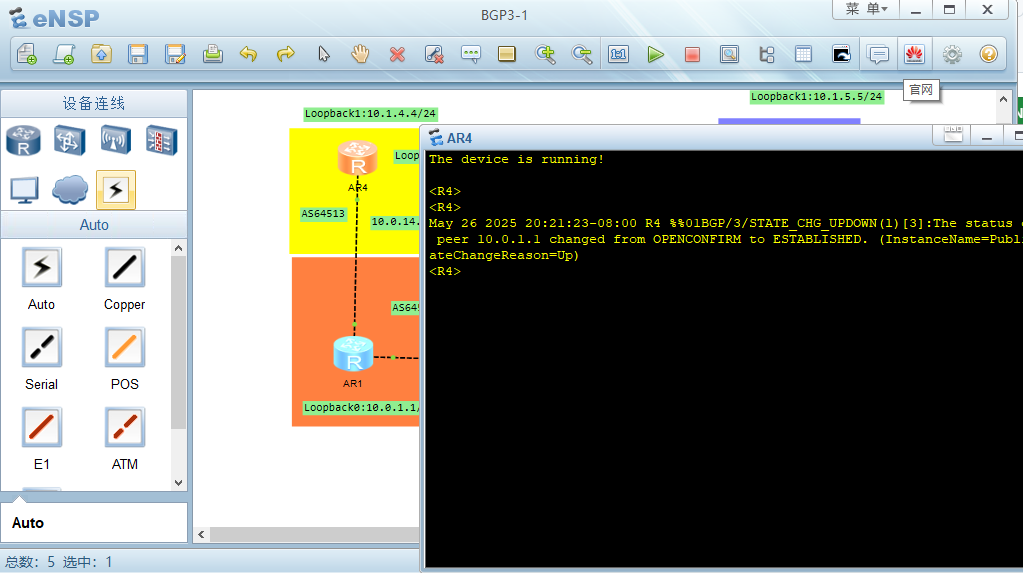Start devices with green play button
Screen dimensions: 1023x573
point(656,54)
